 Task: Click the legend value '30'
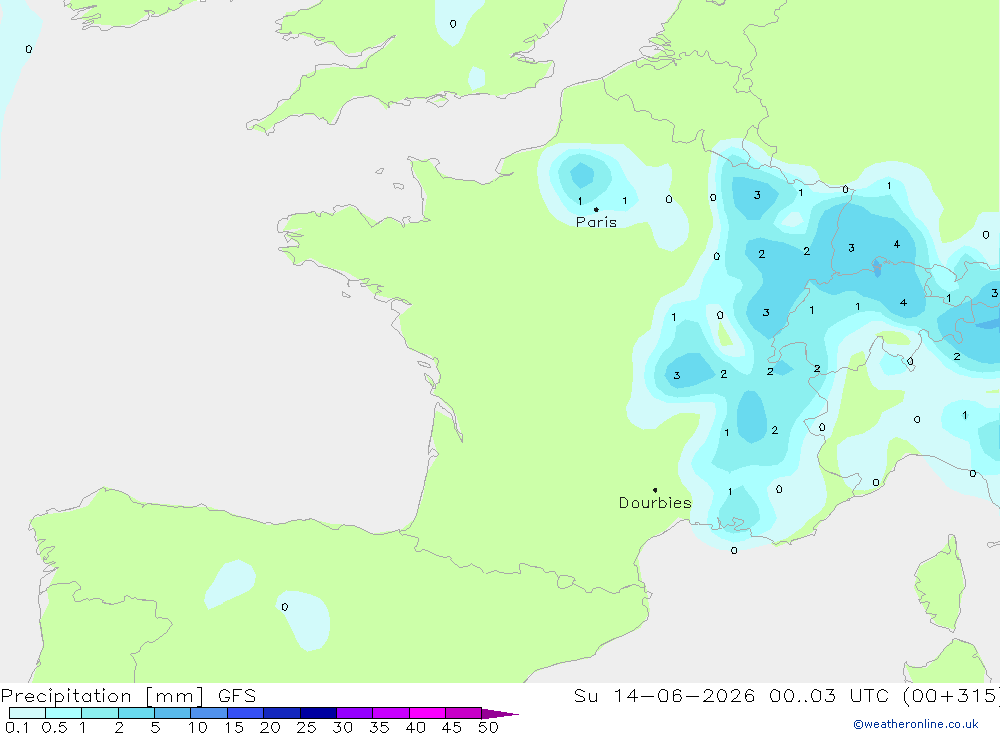click(342, 727)
